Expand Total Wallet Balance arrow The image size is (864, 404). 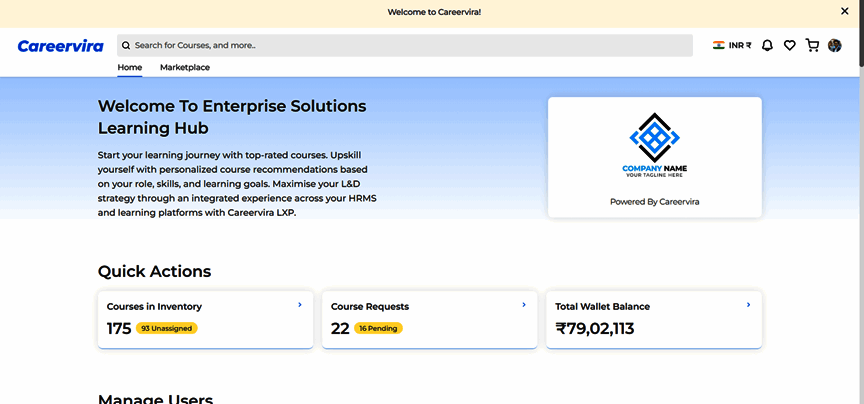[x=748, y=305]
